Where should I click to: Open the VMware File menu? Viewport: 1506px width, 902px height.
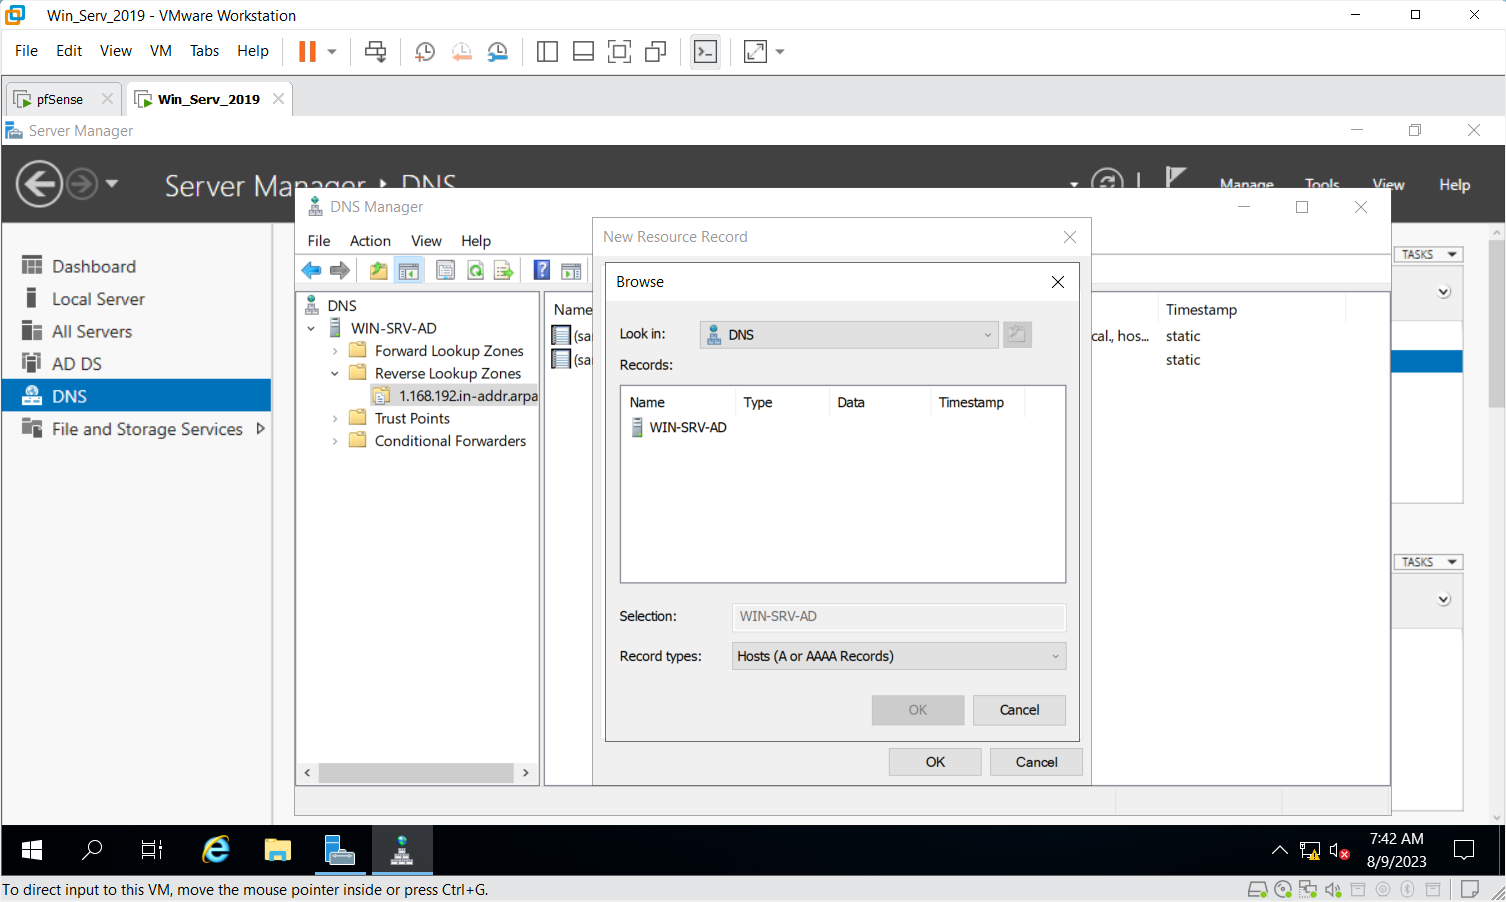pos(26,51)
